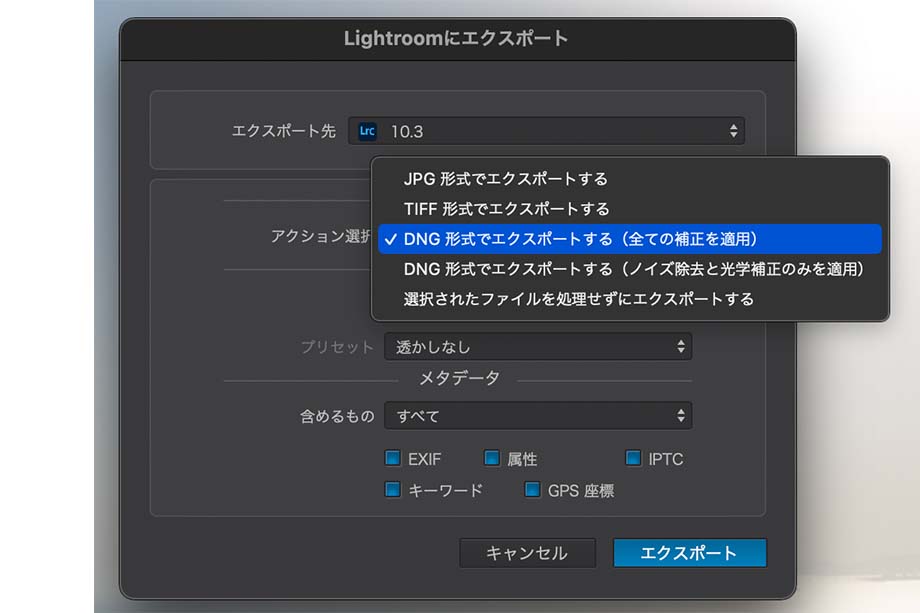Choose TIFF 形式でエクスポートする menu option
The height and width of the screenshot is (613, 920).
click(630, 209)
